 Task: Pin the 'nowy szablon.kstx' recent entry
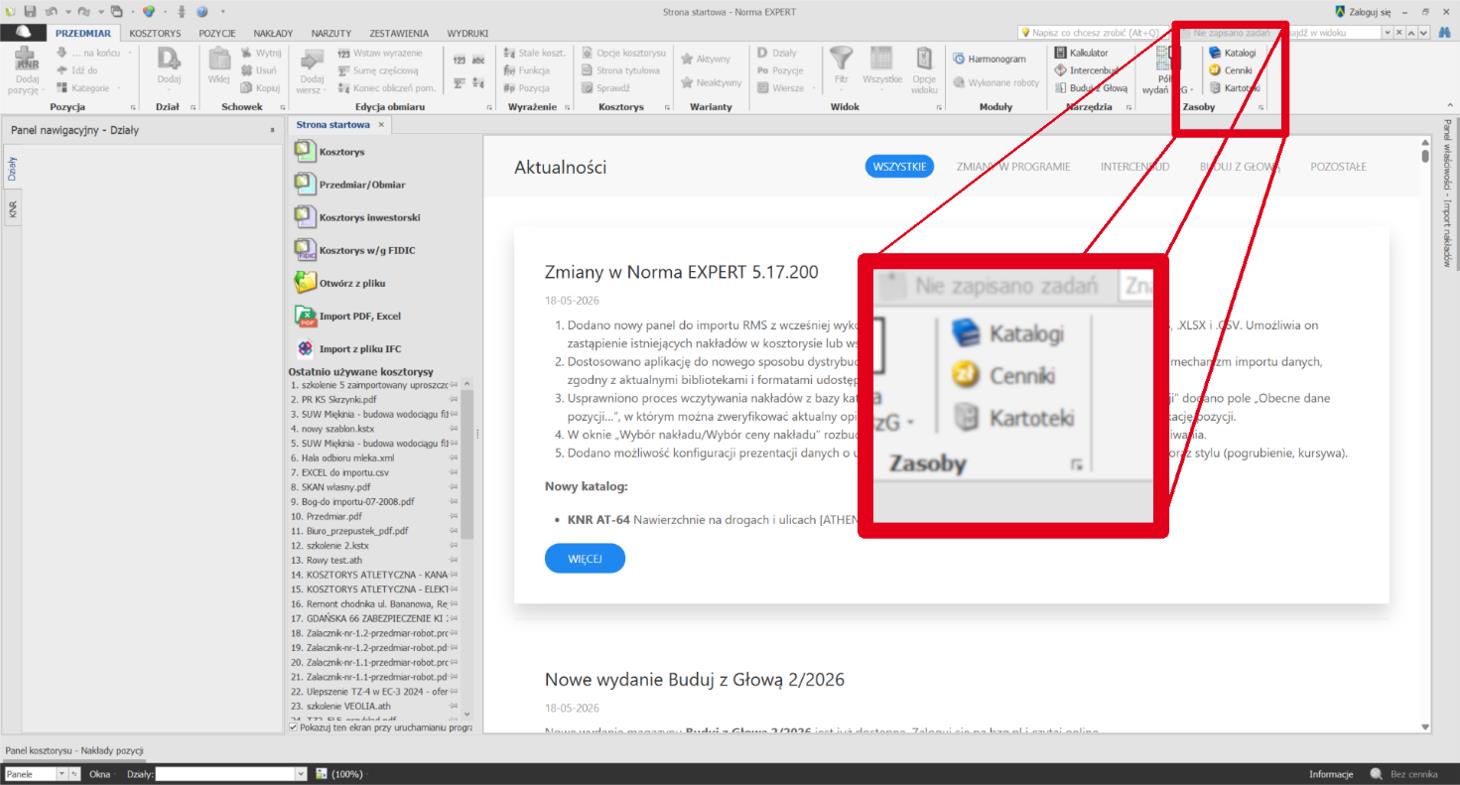point(454,429)
